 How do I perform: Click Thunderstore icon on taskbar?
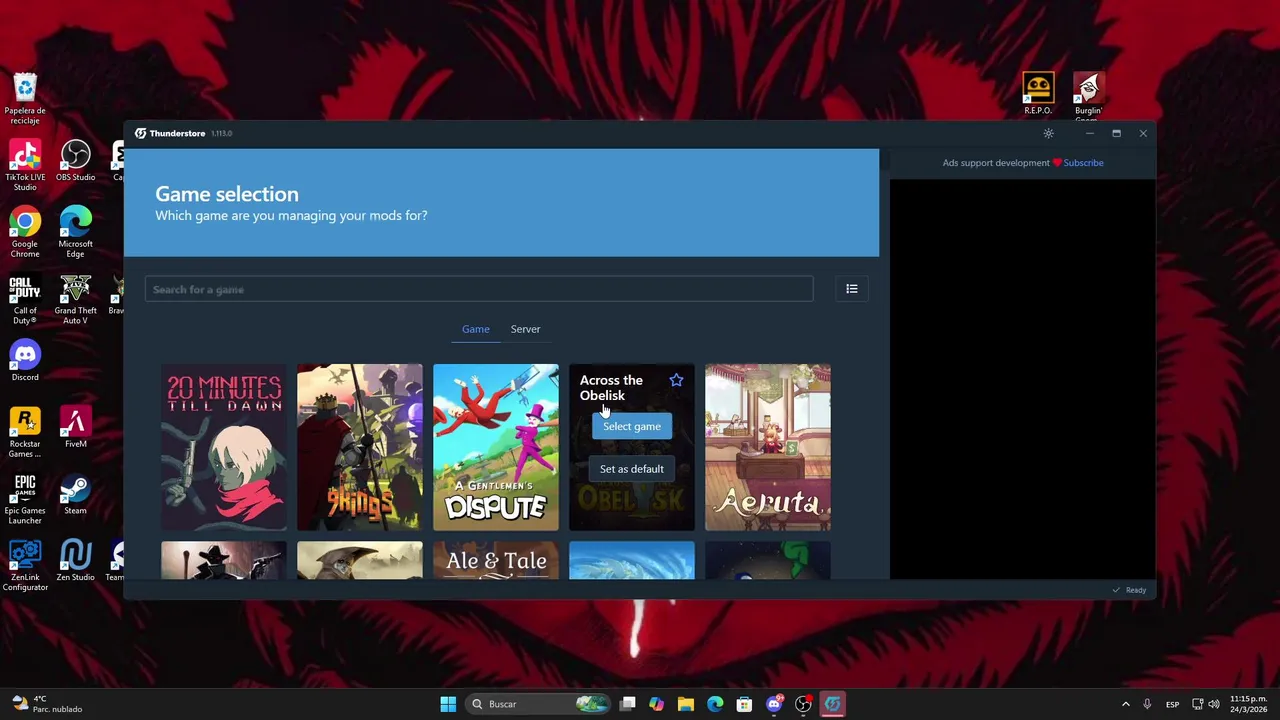[832, 704]
